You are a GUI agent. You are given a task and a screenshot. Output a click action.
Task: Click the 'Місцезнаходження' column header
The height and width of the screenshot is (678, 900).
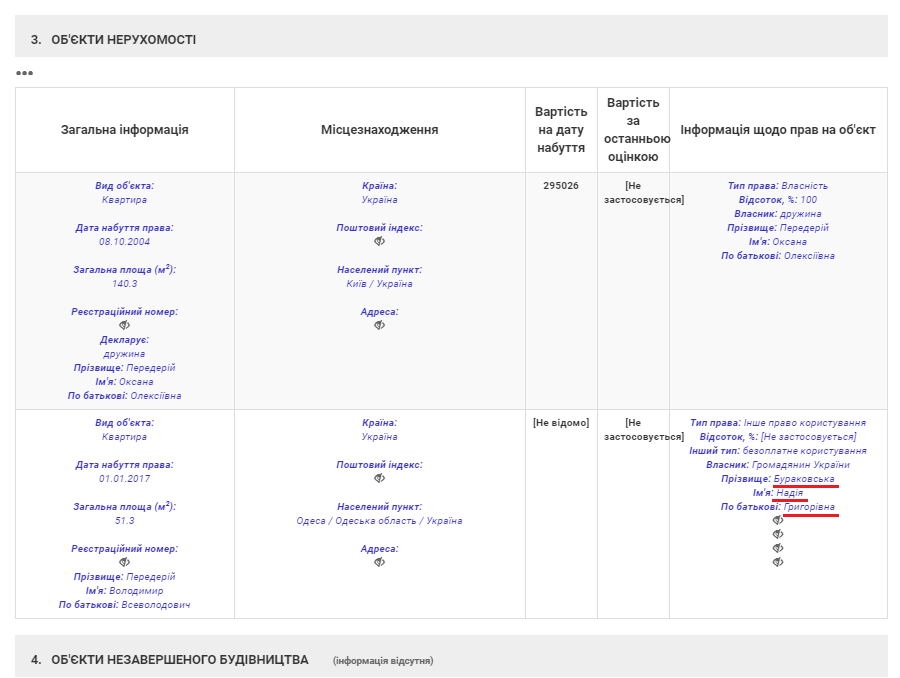379,130
